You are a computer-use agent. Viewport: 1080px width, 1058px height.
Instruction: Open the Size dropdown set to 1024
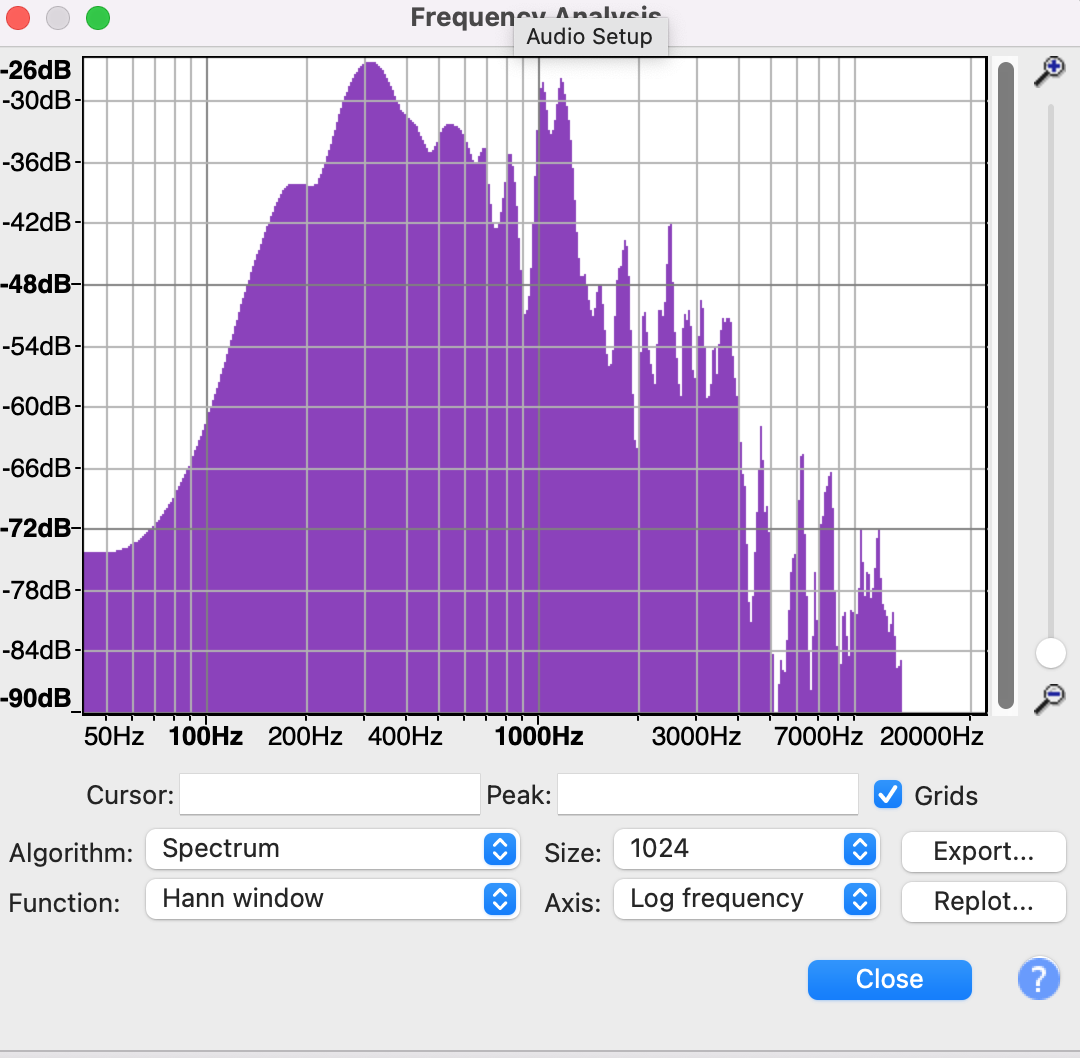coord(746,849)
